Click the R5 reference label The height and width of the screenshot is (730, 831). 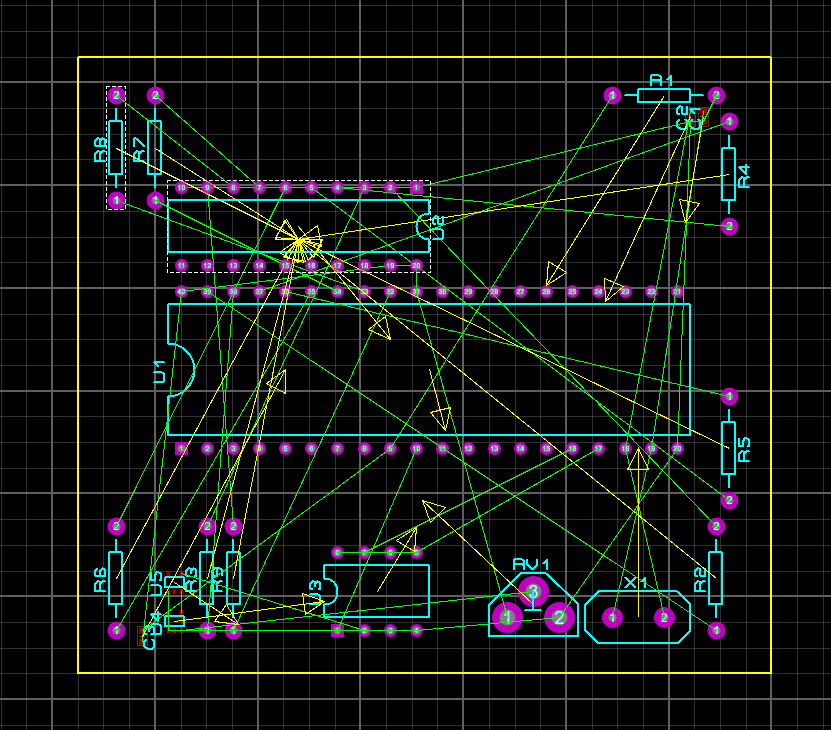[x=744, y=450]
